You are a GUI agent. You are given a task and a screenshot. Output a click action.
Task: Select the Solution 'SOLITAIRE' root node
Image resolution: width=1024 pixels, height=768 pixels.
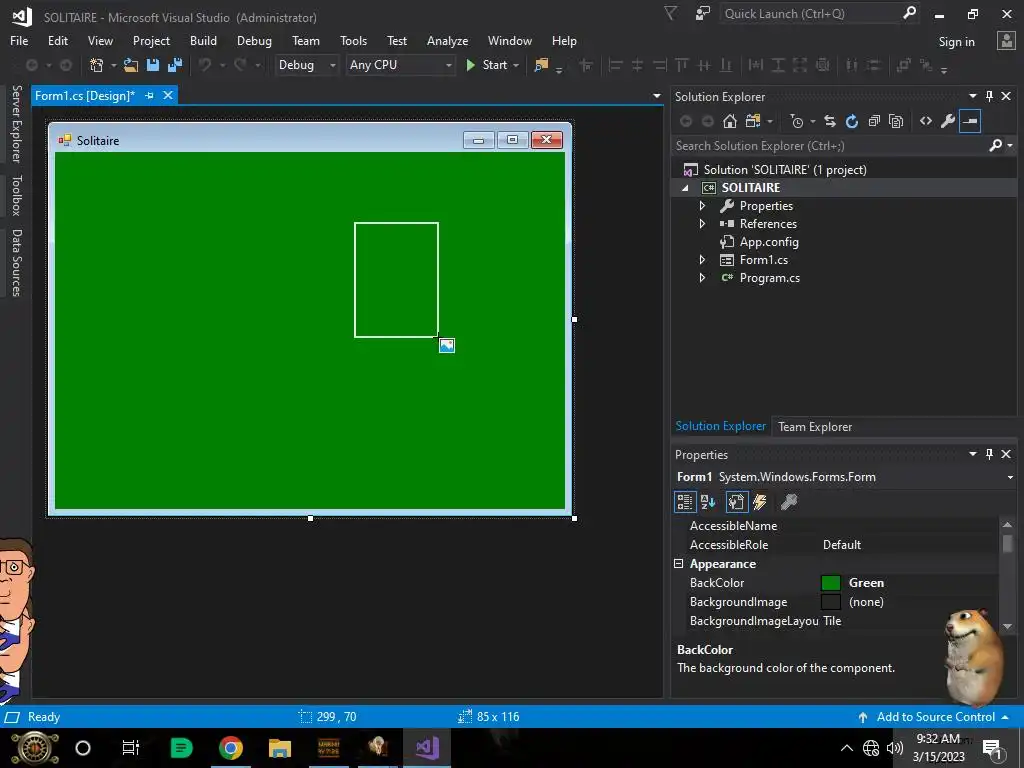(784, 170)
